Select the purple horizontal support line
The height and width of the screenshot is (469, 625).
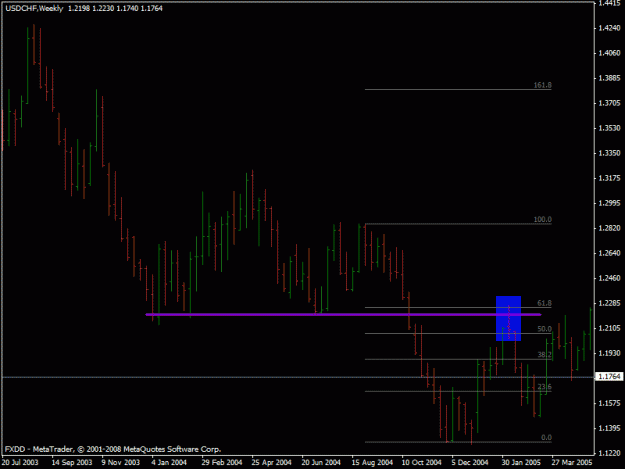[343, 314]
